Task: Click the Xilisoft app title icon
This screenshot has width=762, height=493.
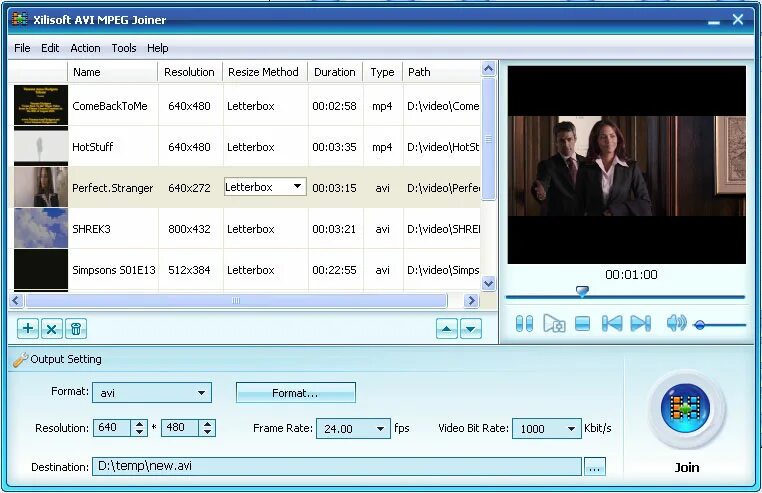Action: (x=20, y=18)
